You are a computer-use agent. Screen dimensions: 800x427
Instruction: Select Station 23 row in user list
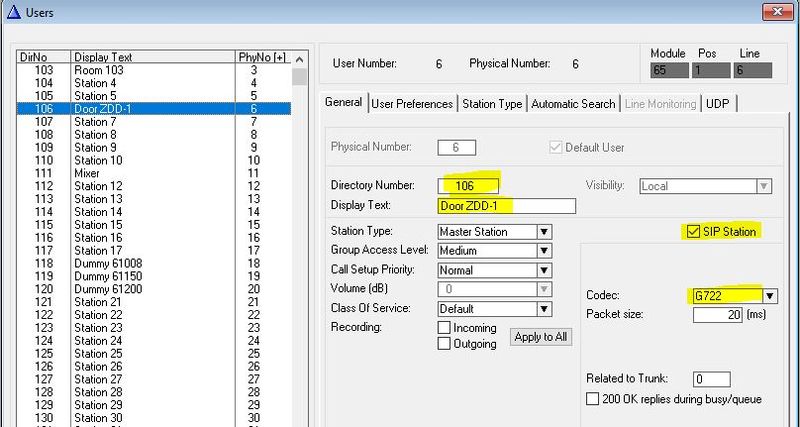coord(154,328)
